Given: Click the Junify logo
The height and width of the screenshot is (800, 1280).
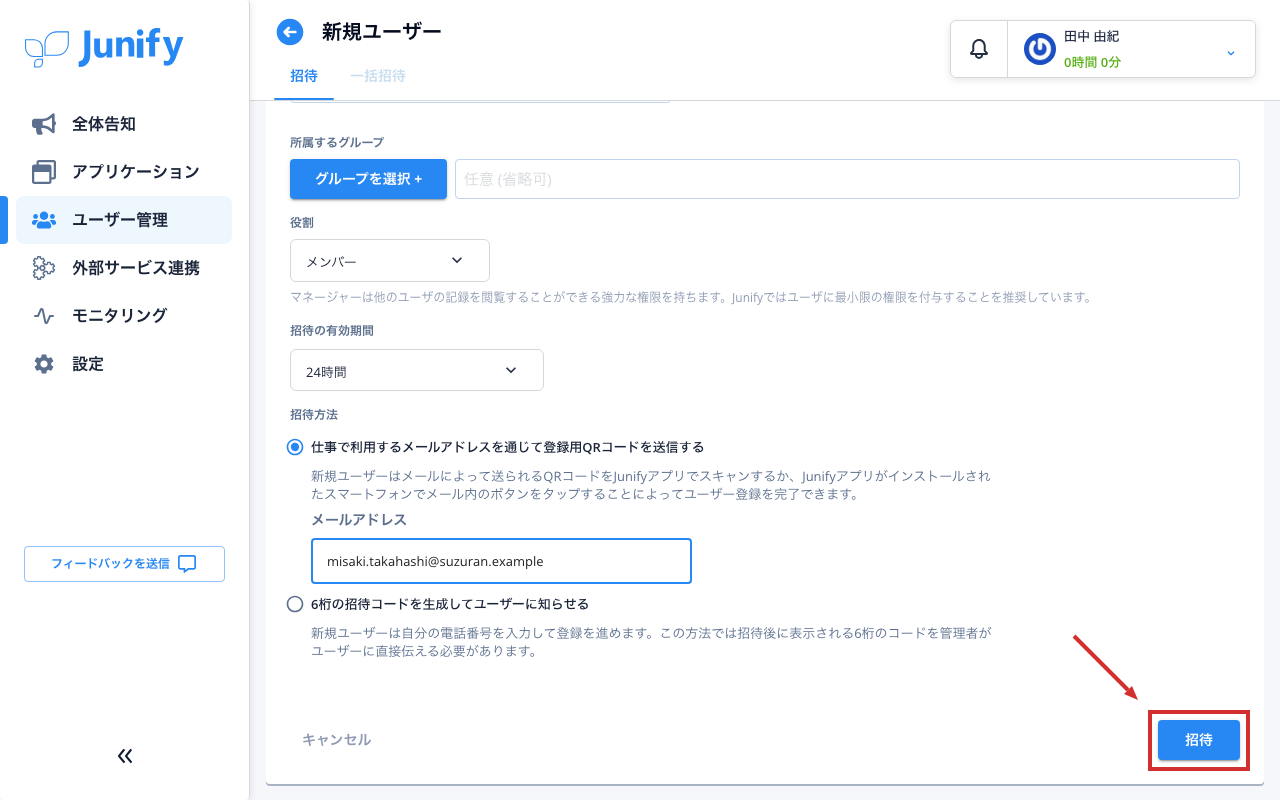Looking at the screenshot, I should [104, 46].
